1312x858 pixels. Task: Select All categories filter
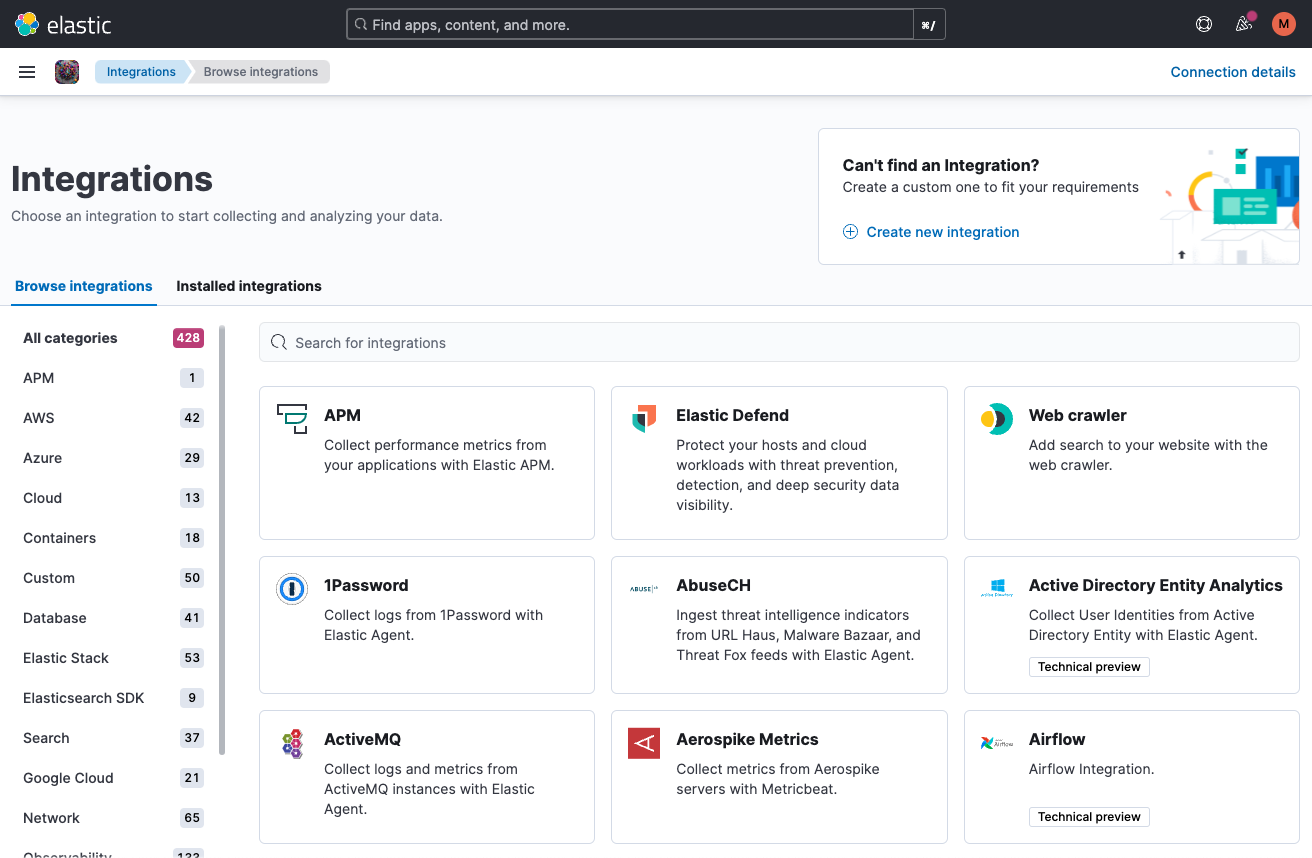(x=113, y=338)
